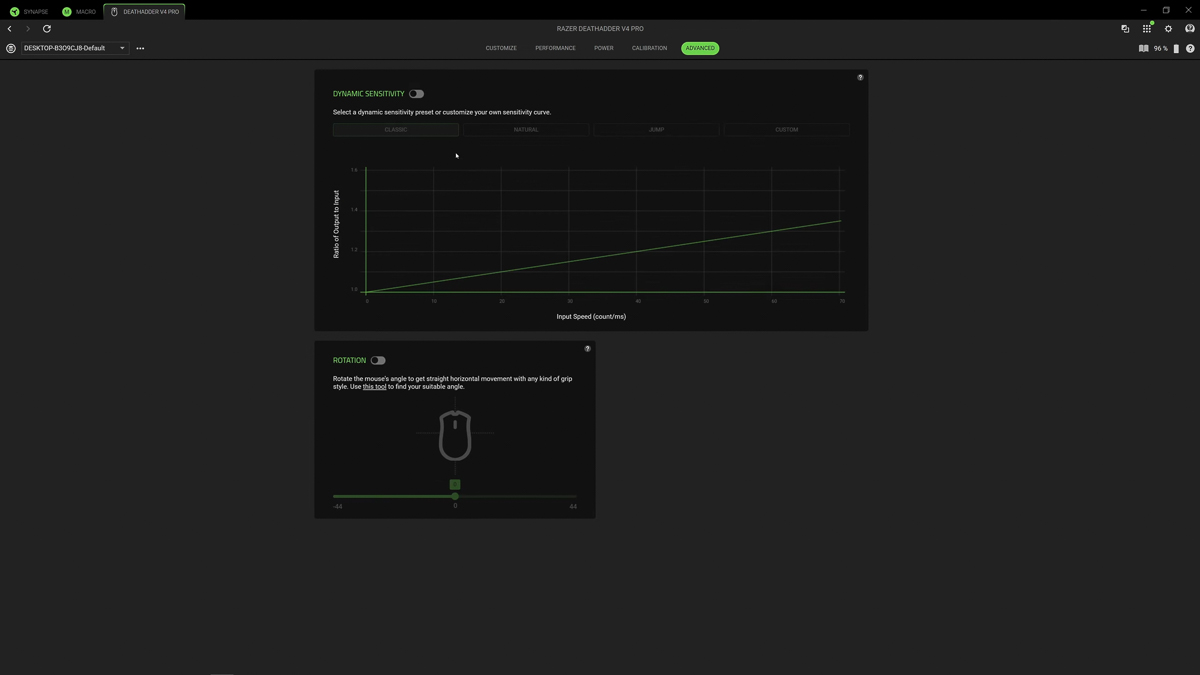Screen dimensions: 1200x675
Task: Turn on the Rotation toggle
Action: point(378,360)
